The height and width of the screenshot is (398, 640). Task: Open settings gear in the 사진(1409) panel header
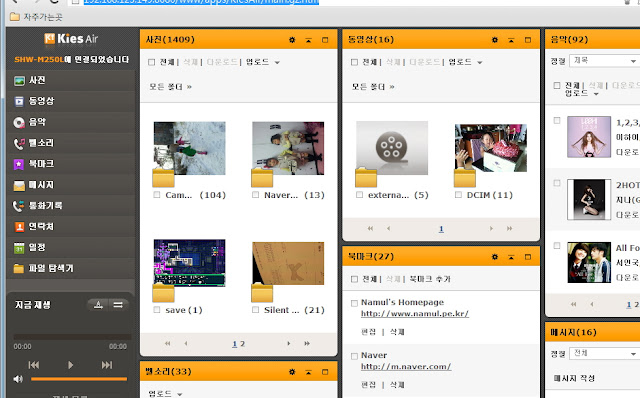pyautogui.click(x=292, y=40)
